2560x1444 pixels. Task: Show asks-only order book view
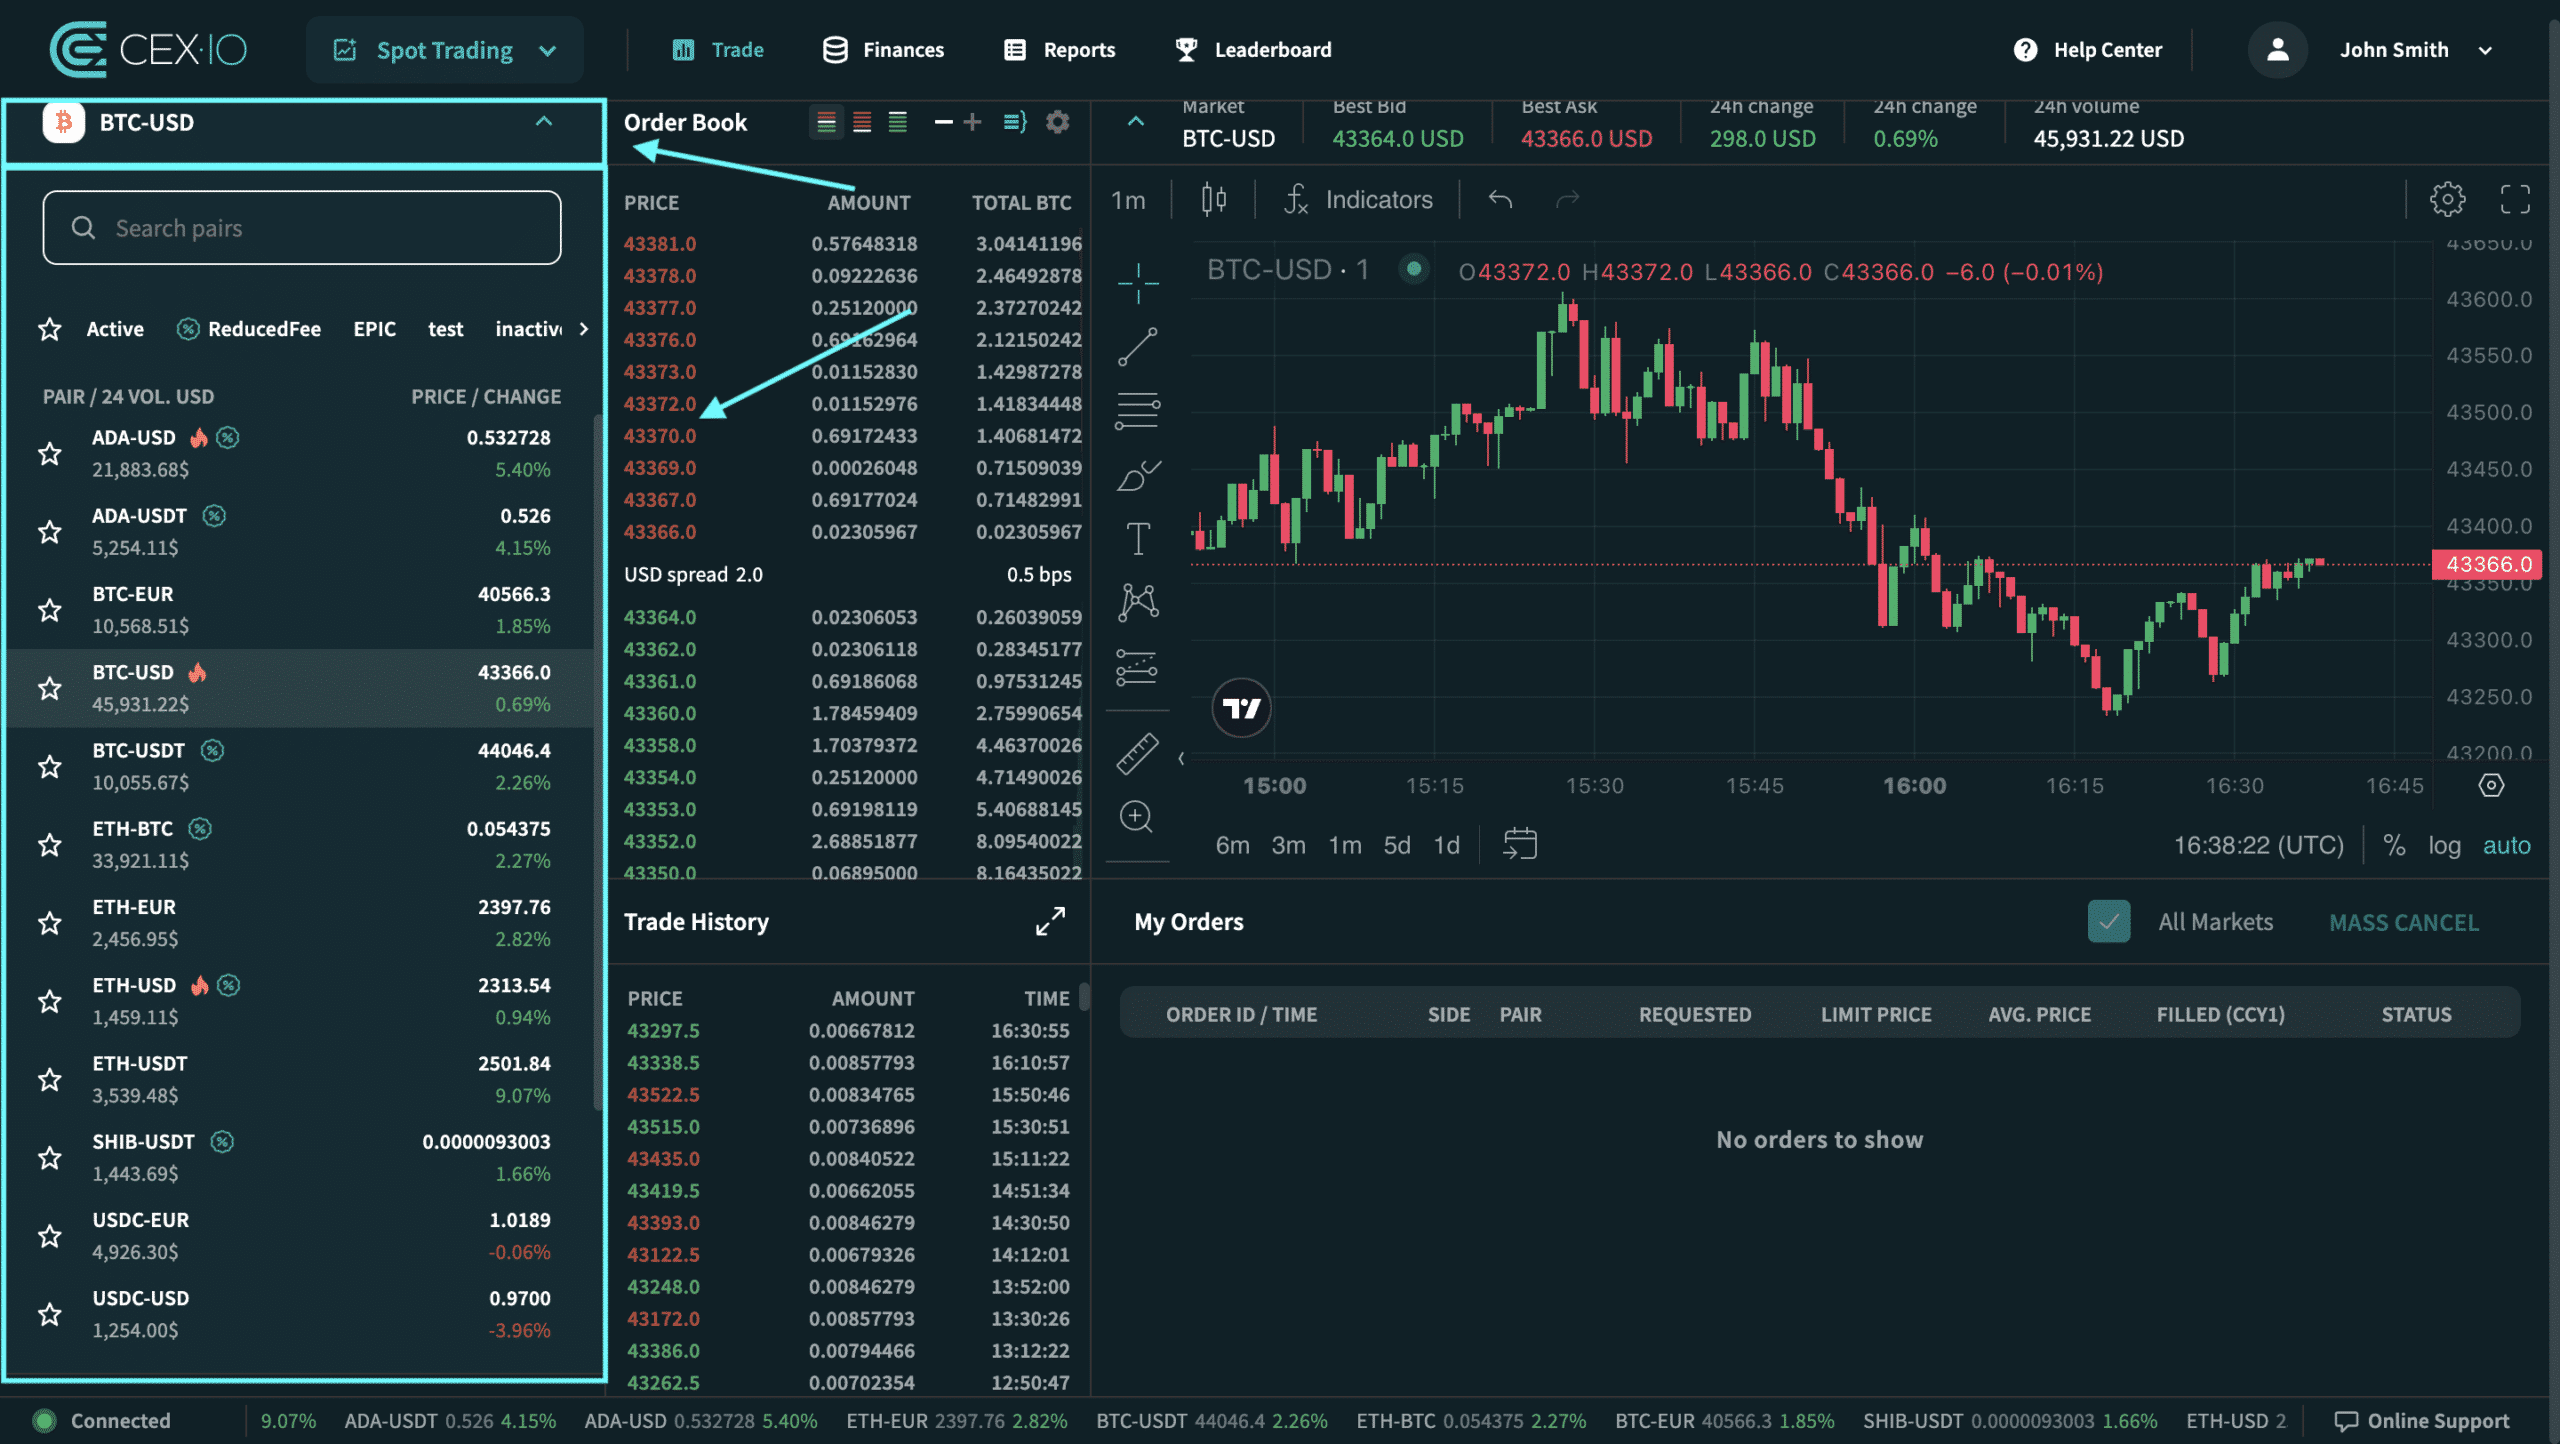[x=862, y=122]
